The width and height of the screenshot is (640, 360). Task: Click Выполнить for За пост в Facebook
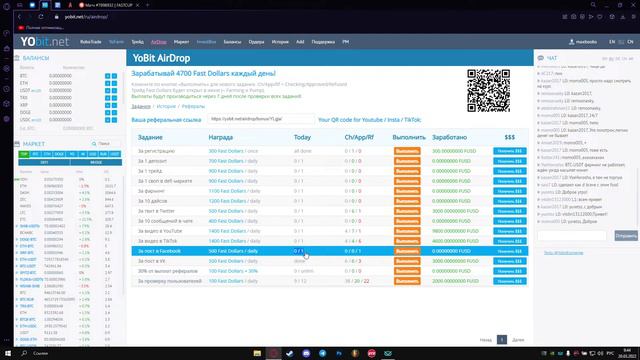coord(407,251)
